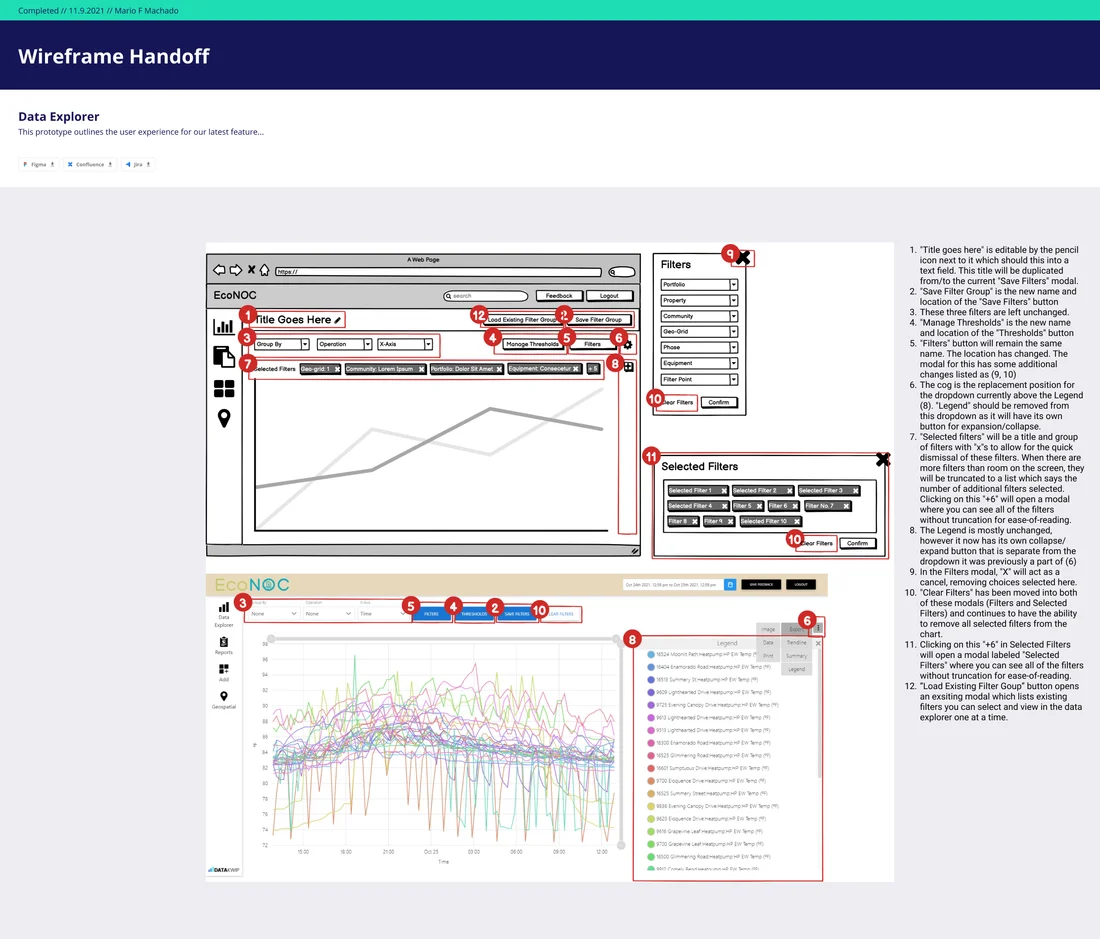This screenshot has width=1100, height=939.
Task: Open wireframe sidebar bar chart icon
Action: point(224,327)
